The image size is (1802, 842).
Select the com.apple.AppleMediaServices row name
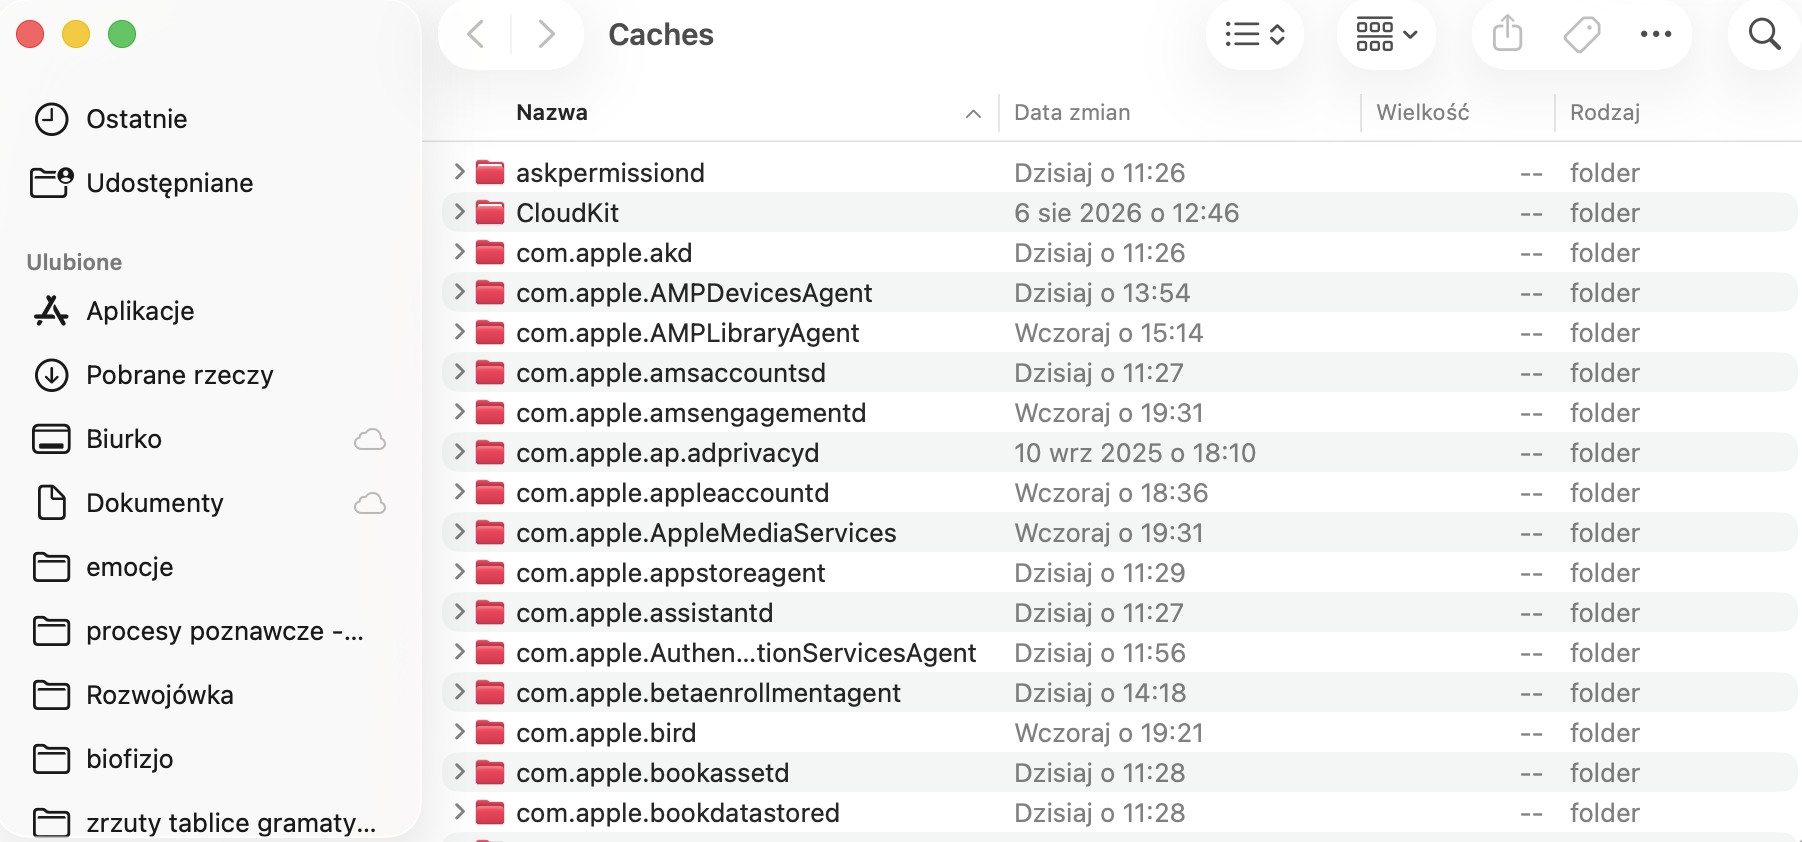pos(706,533)
